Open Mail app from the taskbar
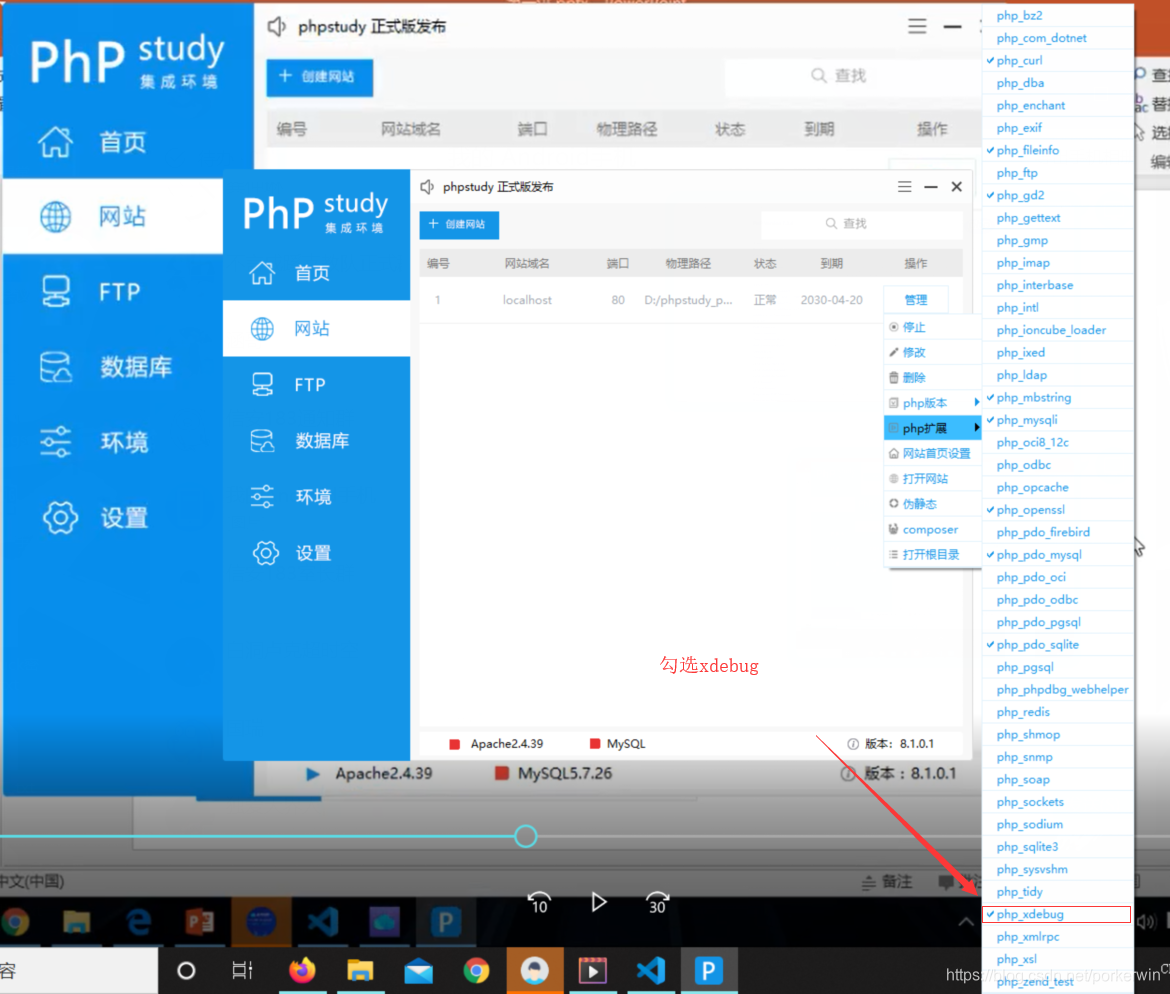 [419, 970]
